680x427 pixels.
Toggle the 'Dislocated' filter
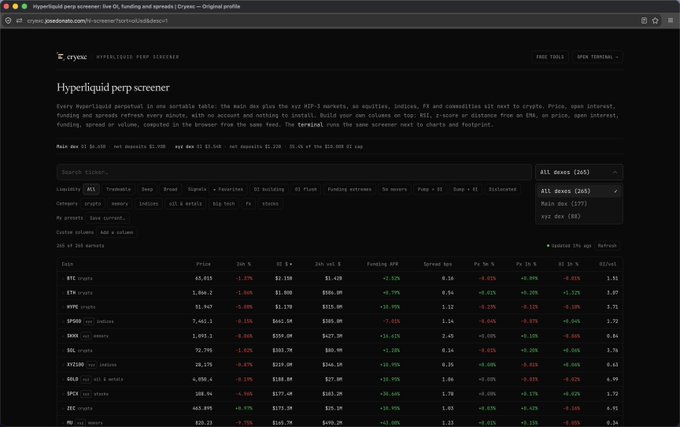[503, 189]
